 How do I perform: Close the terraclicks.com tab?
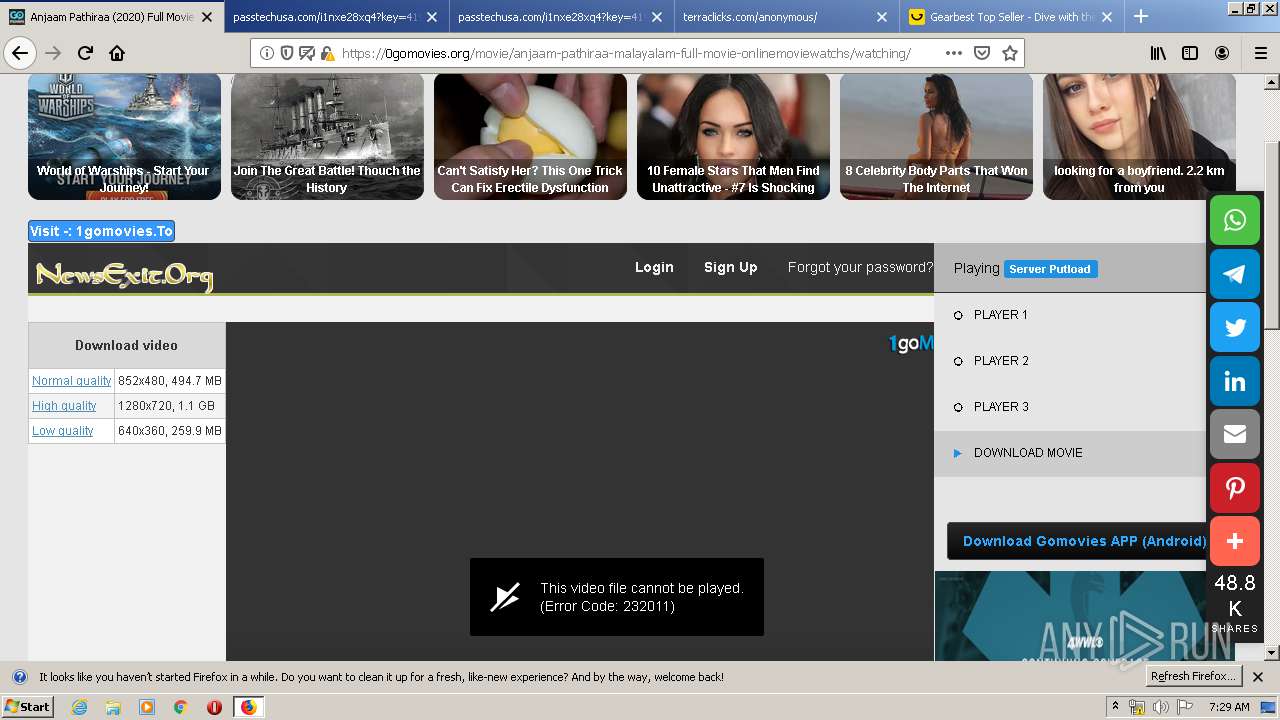click(x=882, y=17)
